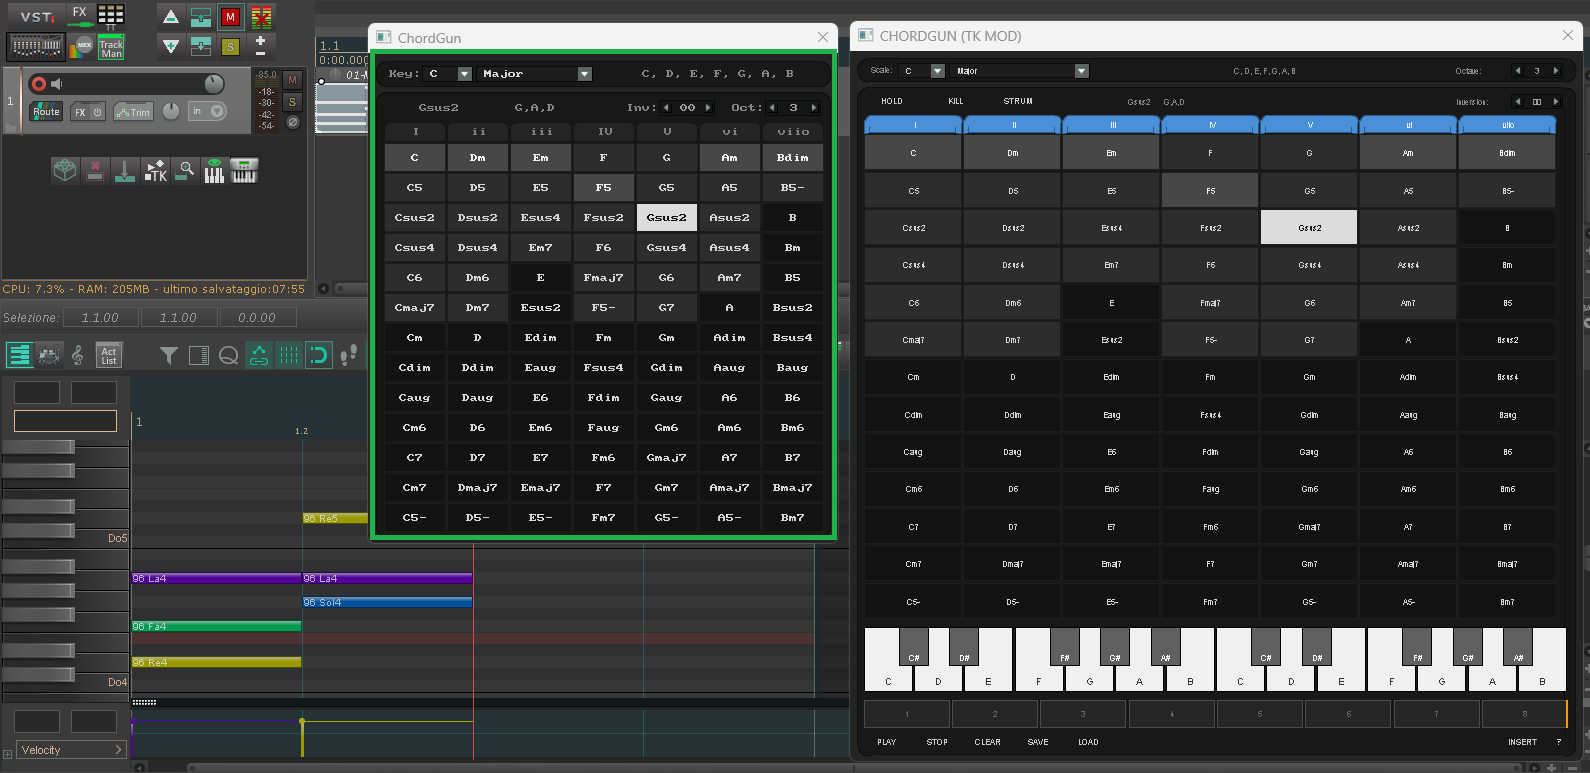This screenshot has height=773, width=1590.
Task: Select the drum kit view icon
Action: tap(49, 355)
